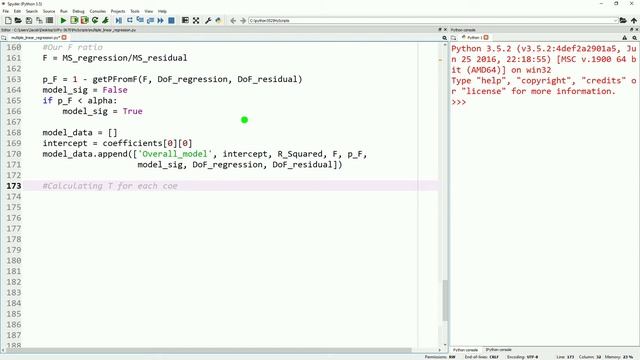640x360 pixels.
Task: Run the file with green play icon
Action: pos(63,20)
